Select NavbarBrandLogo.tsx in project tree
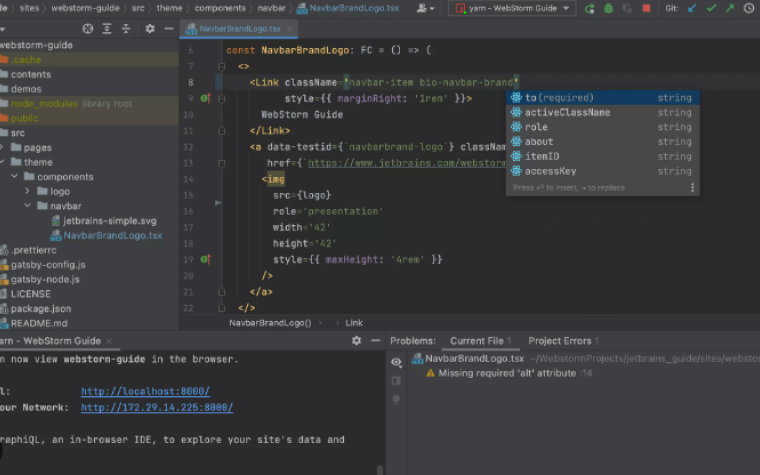 [x=112, y=236]
